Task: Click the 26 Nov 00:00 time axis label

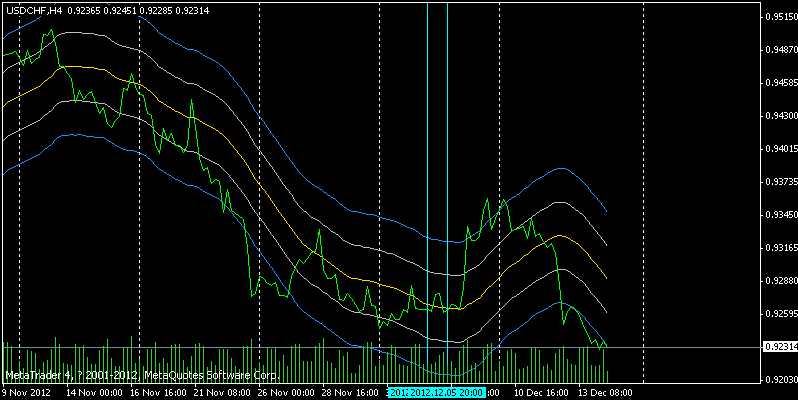Action: pos(286,393)
